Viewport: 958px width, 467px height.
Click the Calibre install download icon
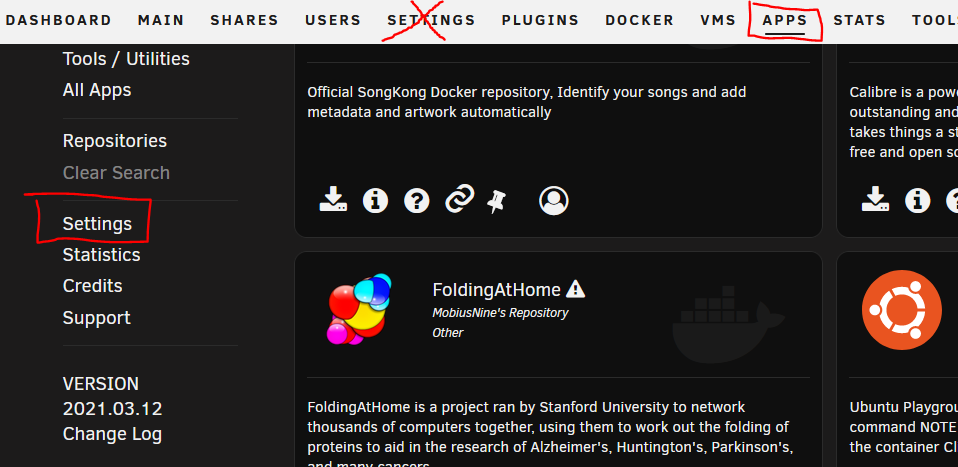(x=876, y=200)
